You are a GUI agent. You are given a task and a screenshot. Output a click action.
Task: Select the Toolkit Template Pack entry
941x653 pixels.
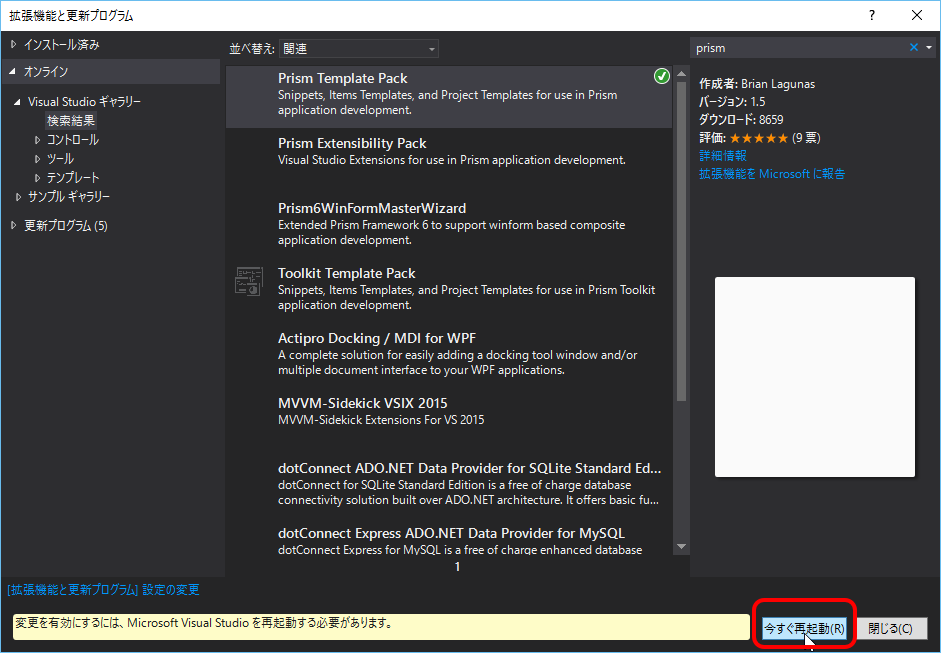coord(449,290)
